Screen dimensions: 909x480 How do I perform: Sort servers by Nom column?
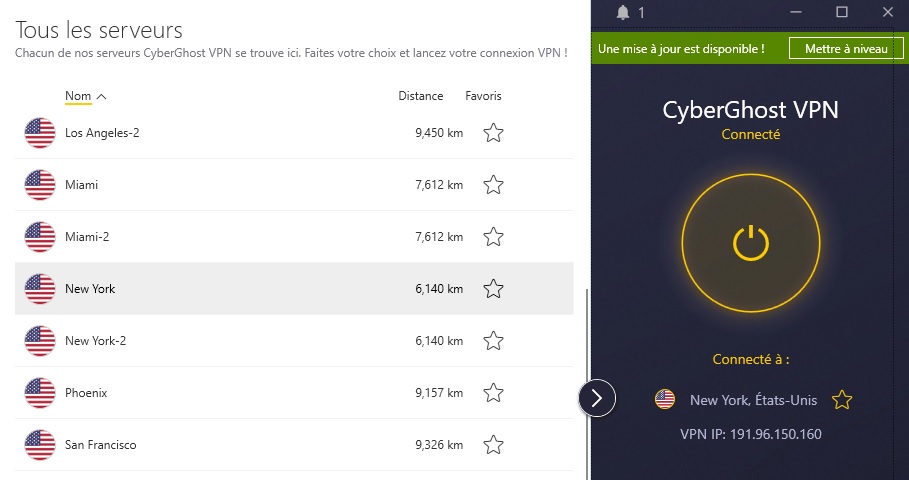click(x=78, y=96)
